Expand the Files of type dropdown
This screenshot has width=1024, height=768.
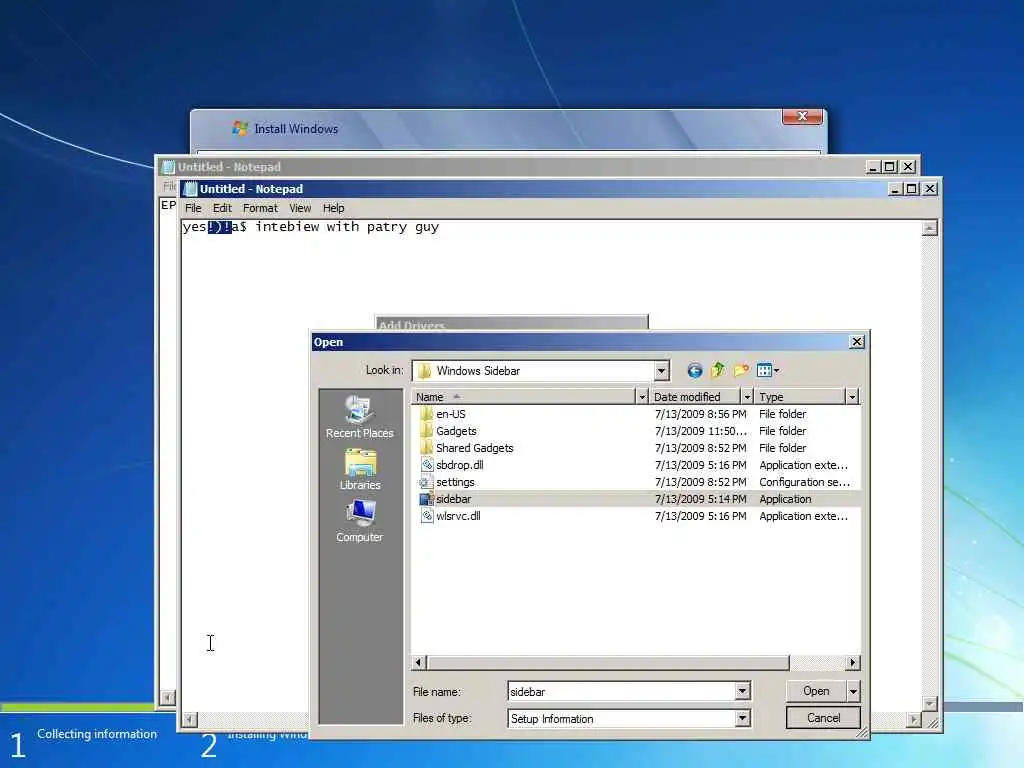tap(742, 718)
